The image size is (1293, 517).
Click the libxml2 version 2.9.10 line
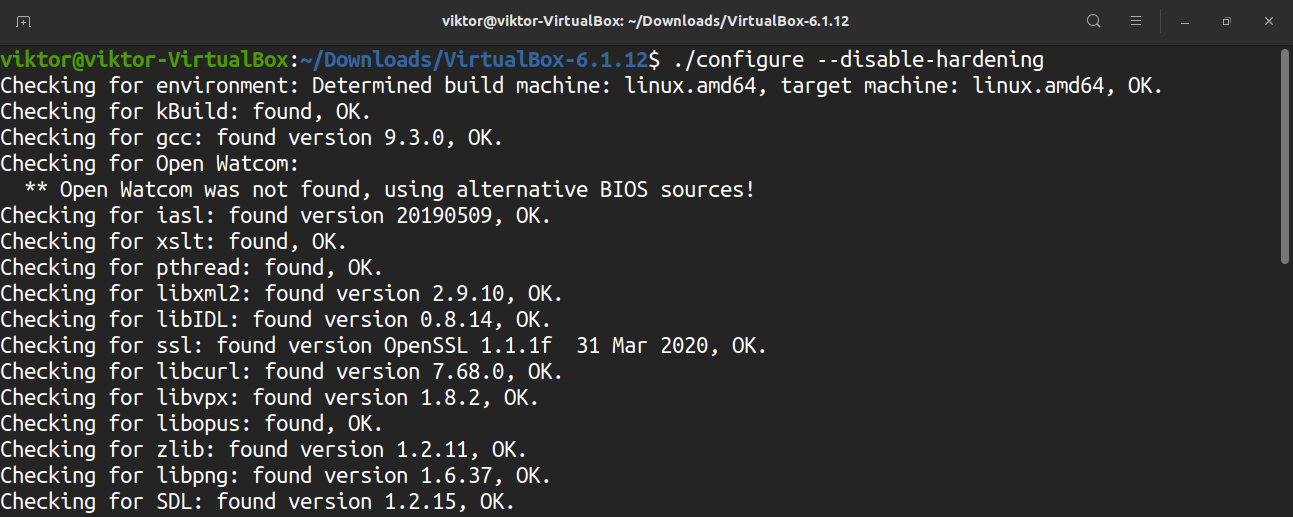tap(280, 294)
